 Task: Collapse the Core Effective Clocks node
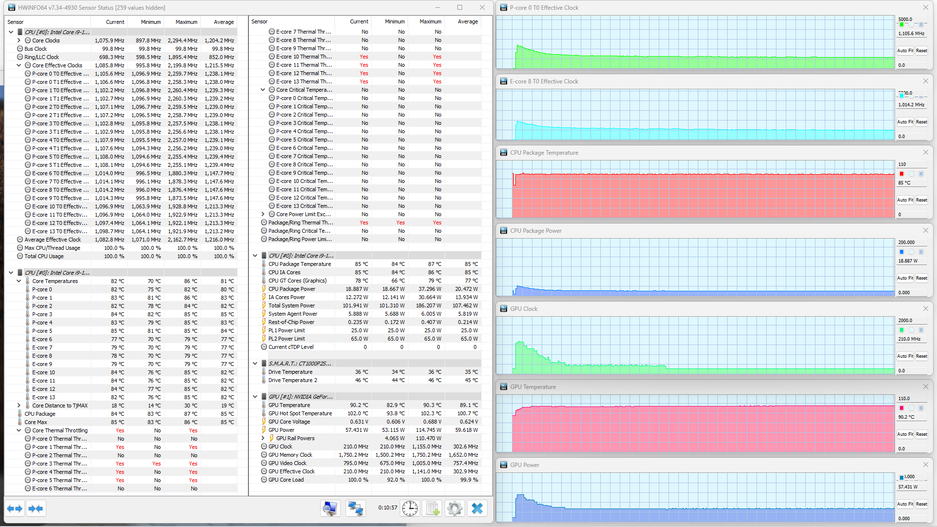(19, 66)
